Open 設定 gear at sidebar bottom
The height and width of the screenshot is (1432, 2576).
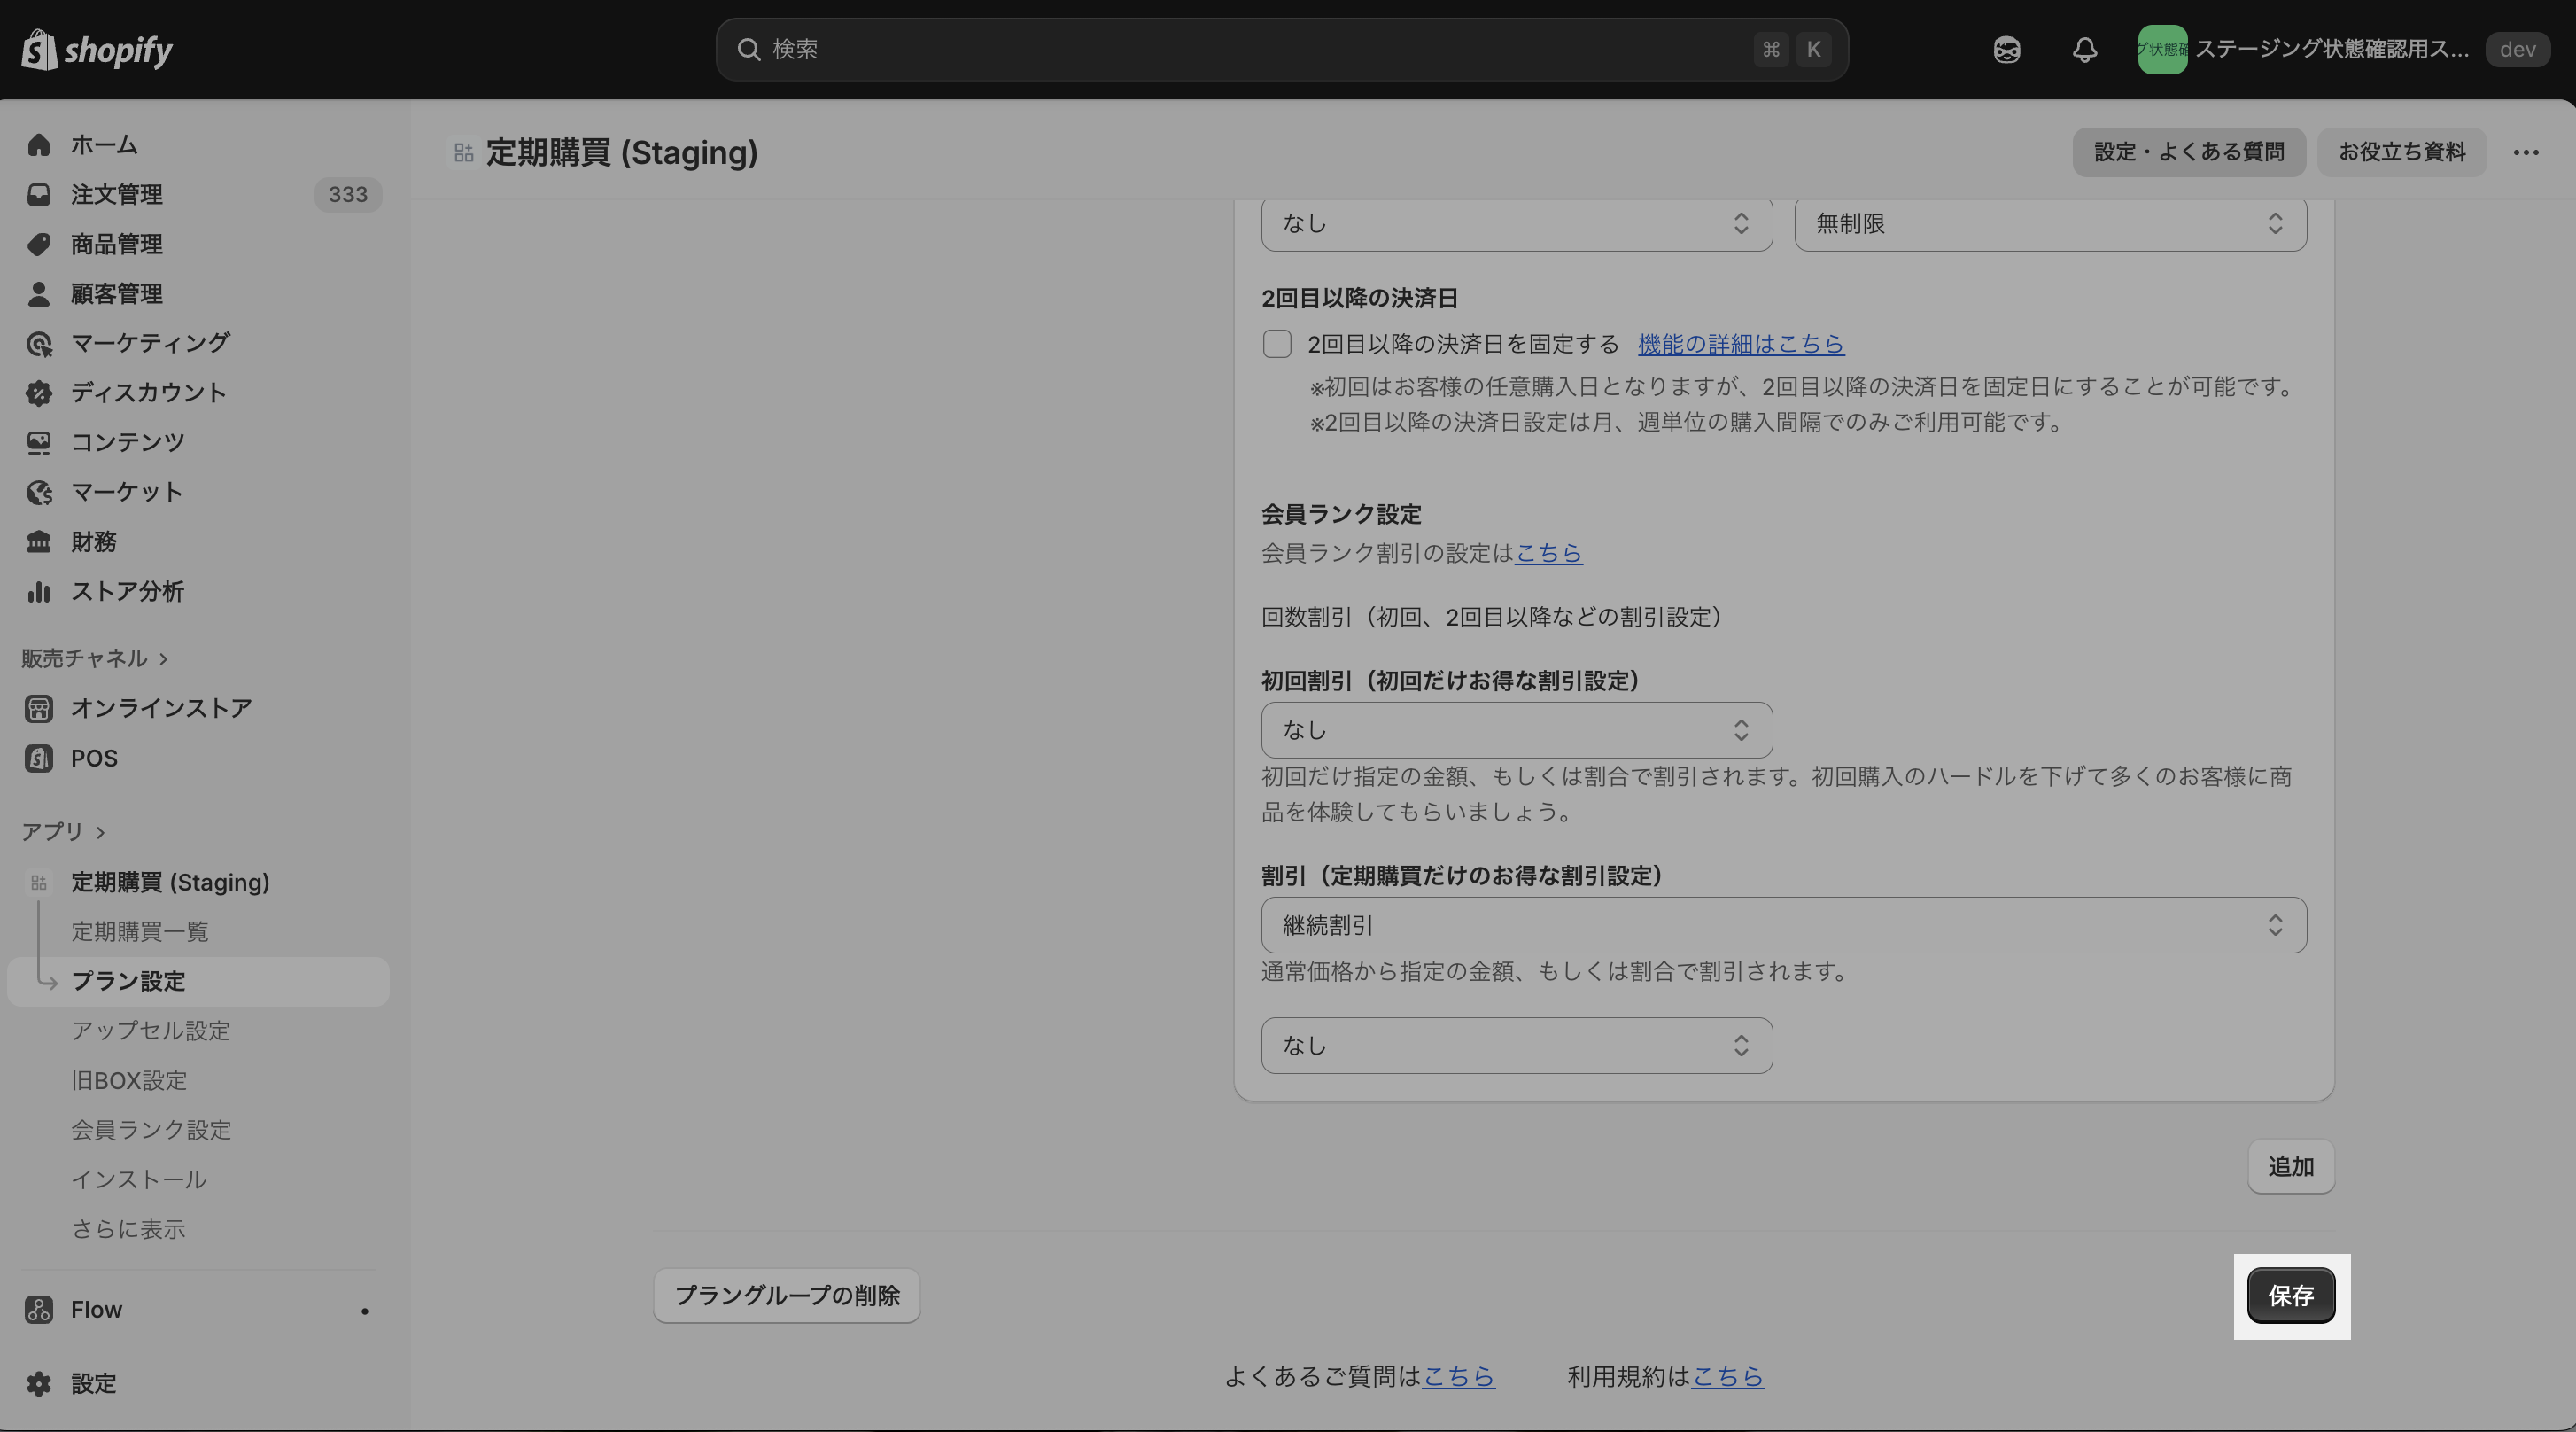pos(40,1384)
